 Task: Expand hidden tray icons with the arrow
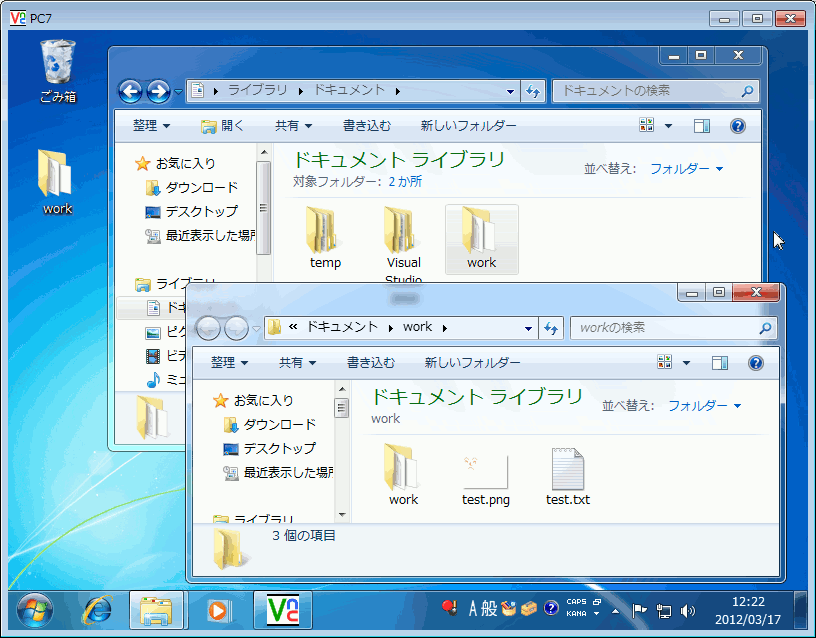(615, 612)
